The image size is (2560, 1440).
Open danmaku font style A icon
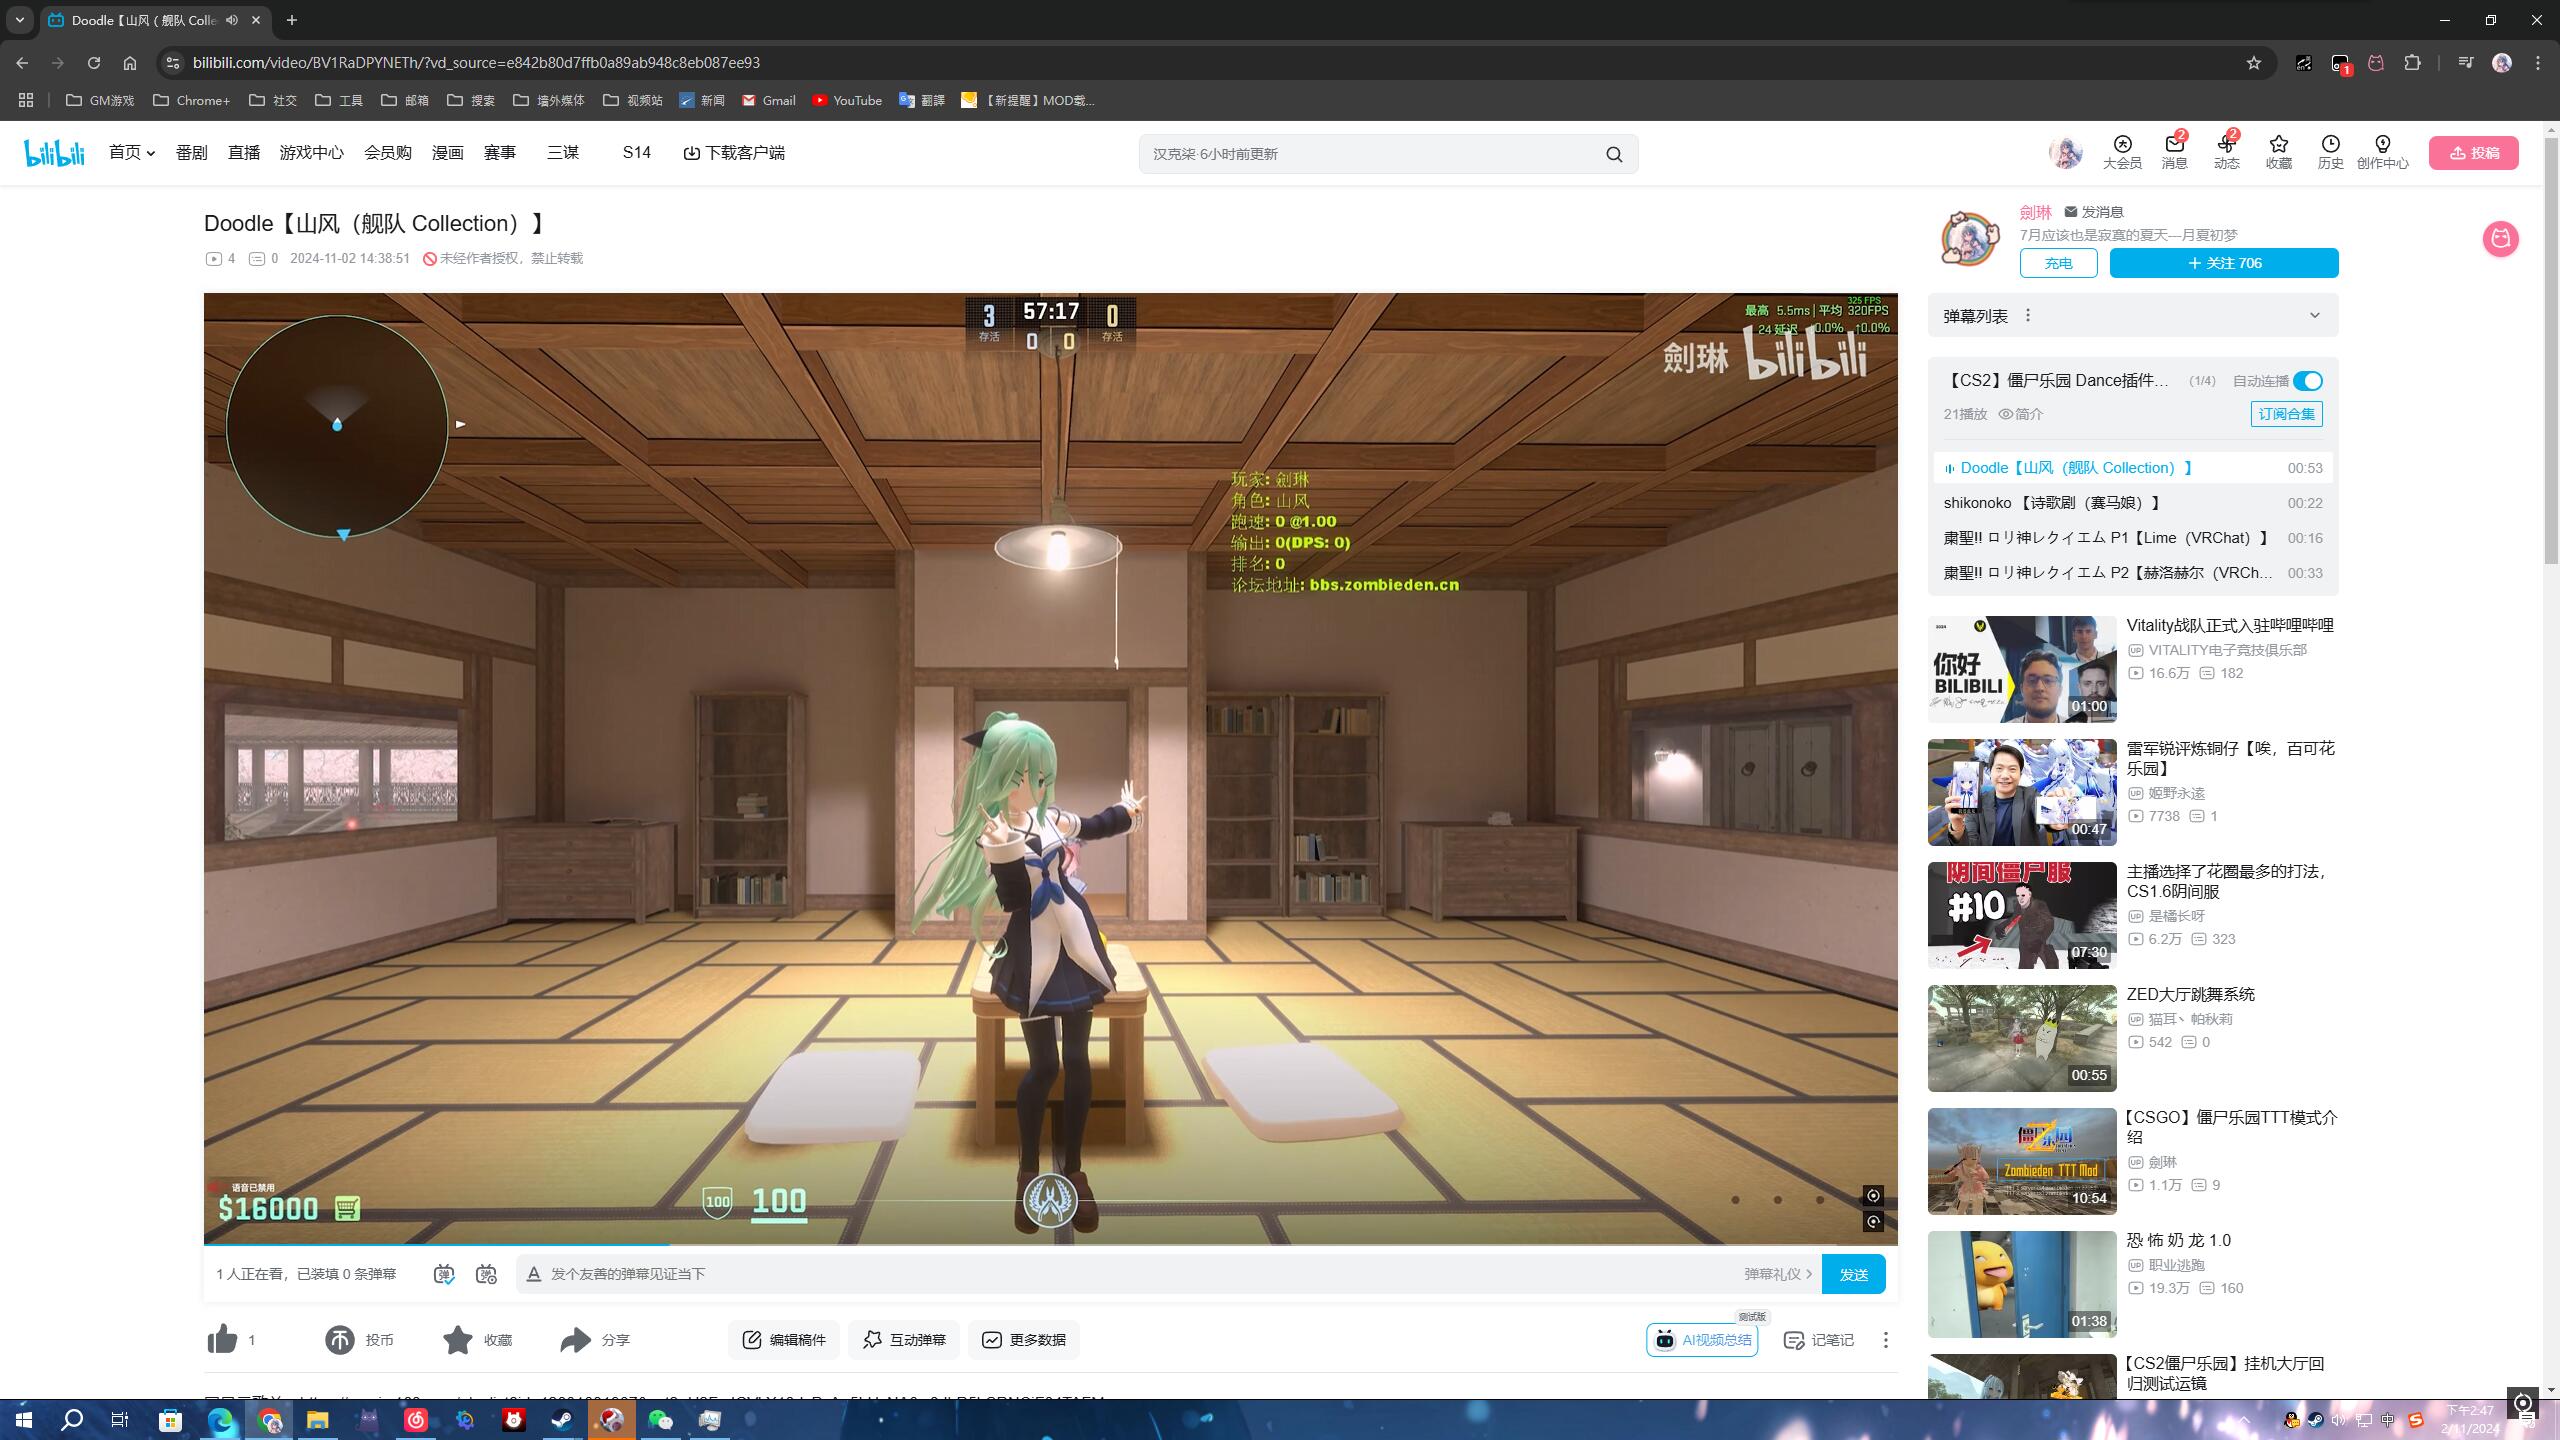click(533, 1274)
